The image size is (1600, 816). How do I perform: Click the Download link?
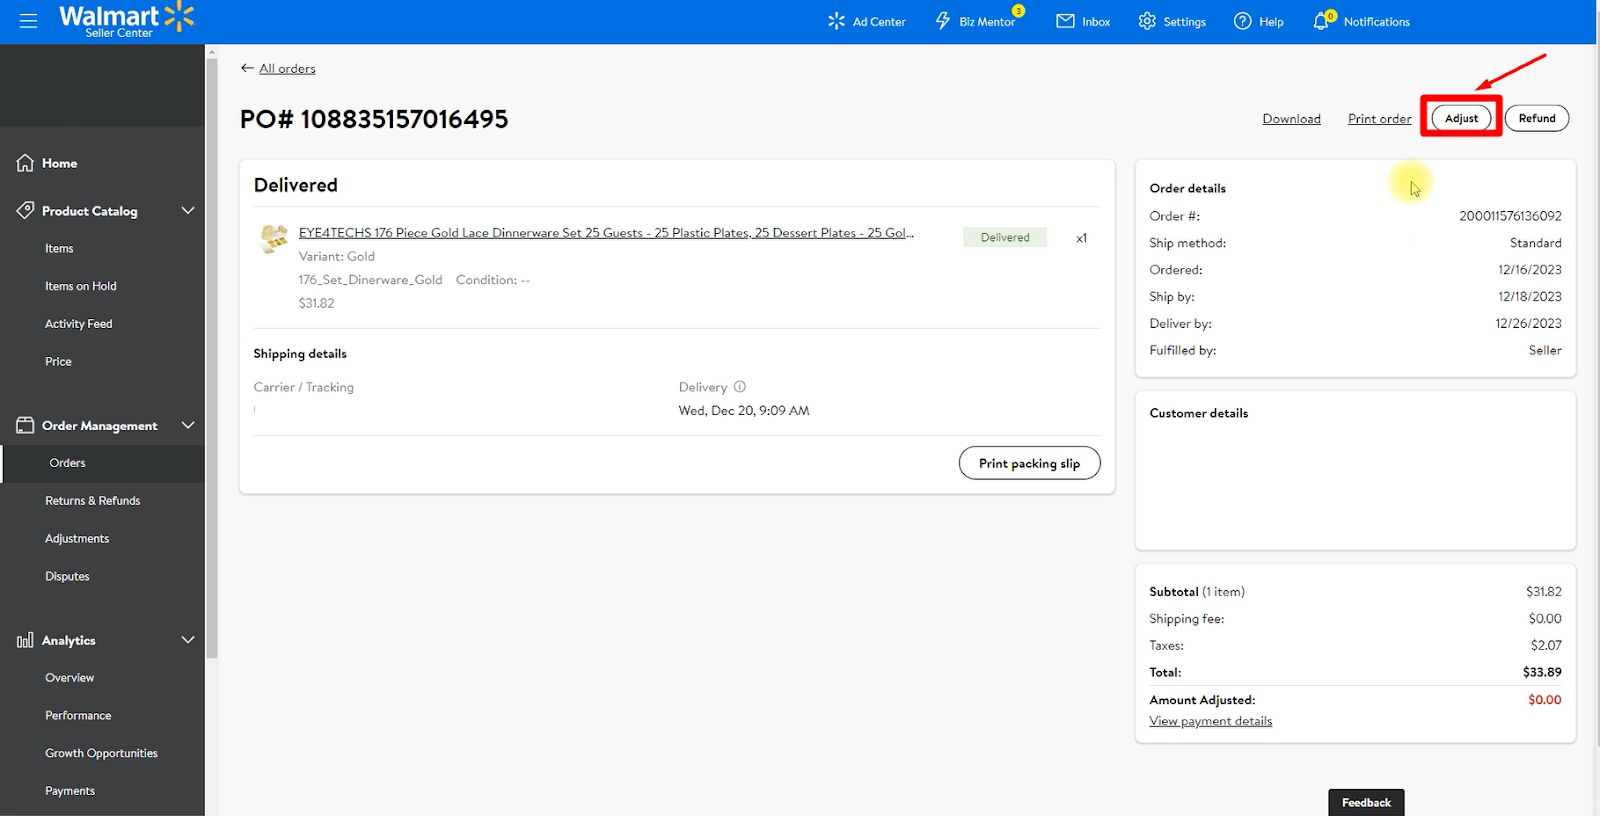coord(1291,119)
